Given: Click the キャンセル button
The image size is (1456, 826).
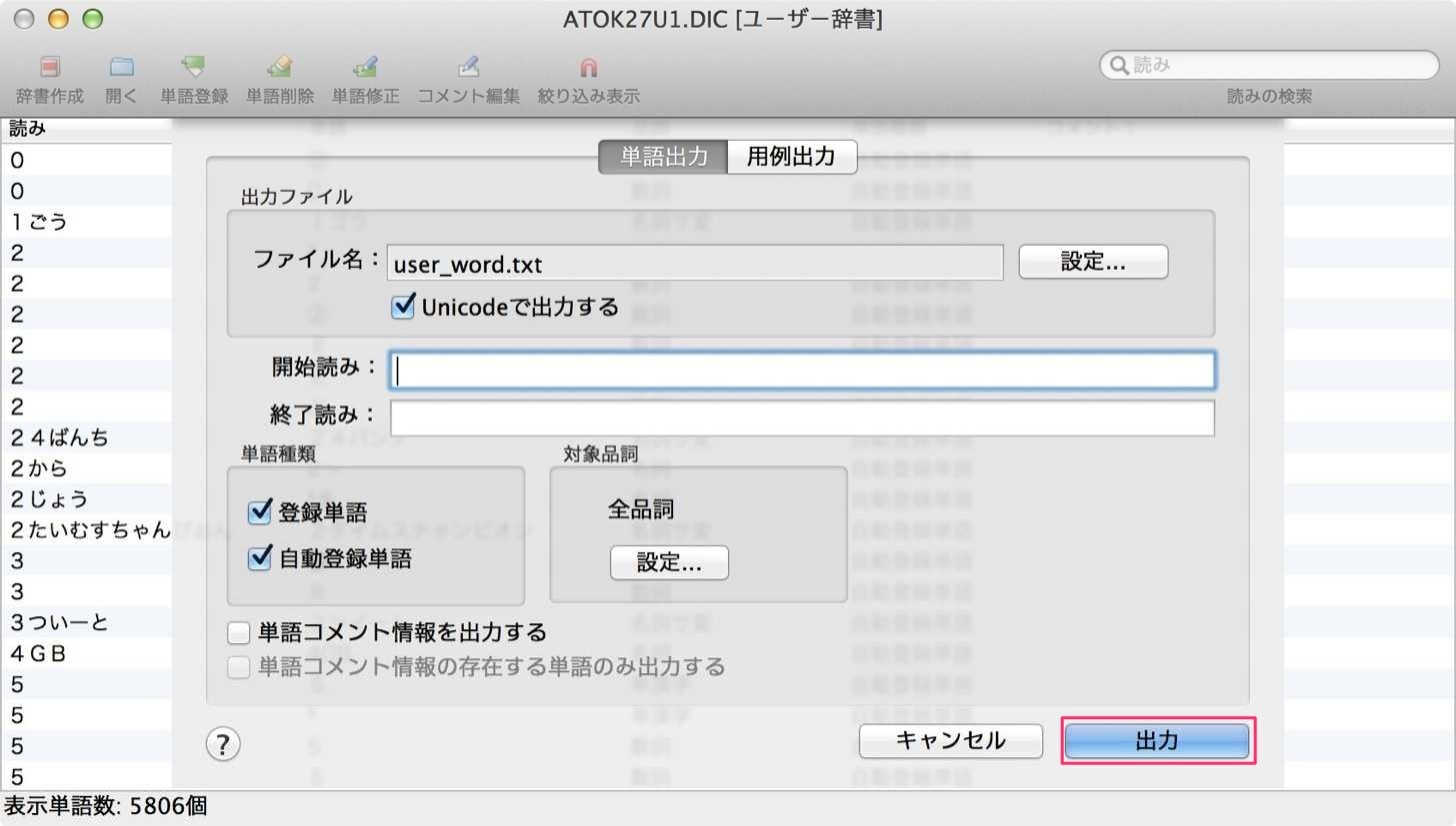Looking at the screenshot, I should [951, 741].
